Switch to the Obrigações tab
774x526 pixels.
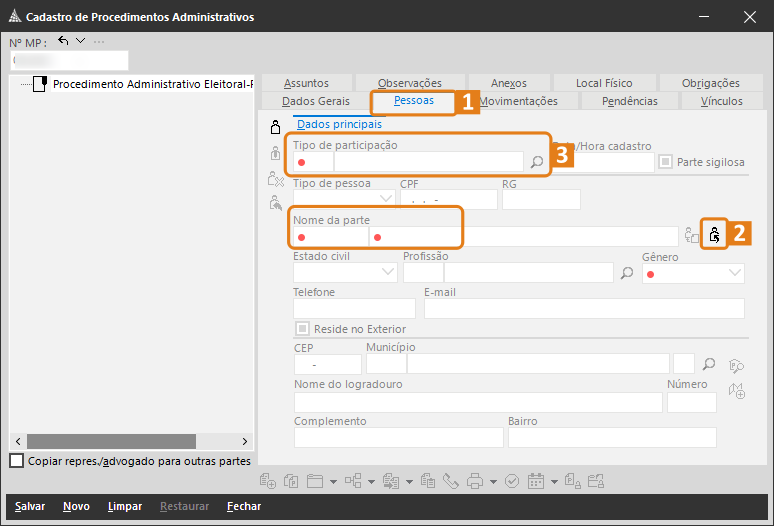click(x=711, y=83)
